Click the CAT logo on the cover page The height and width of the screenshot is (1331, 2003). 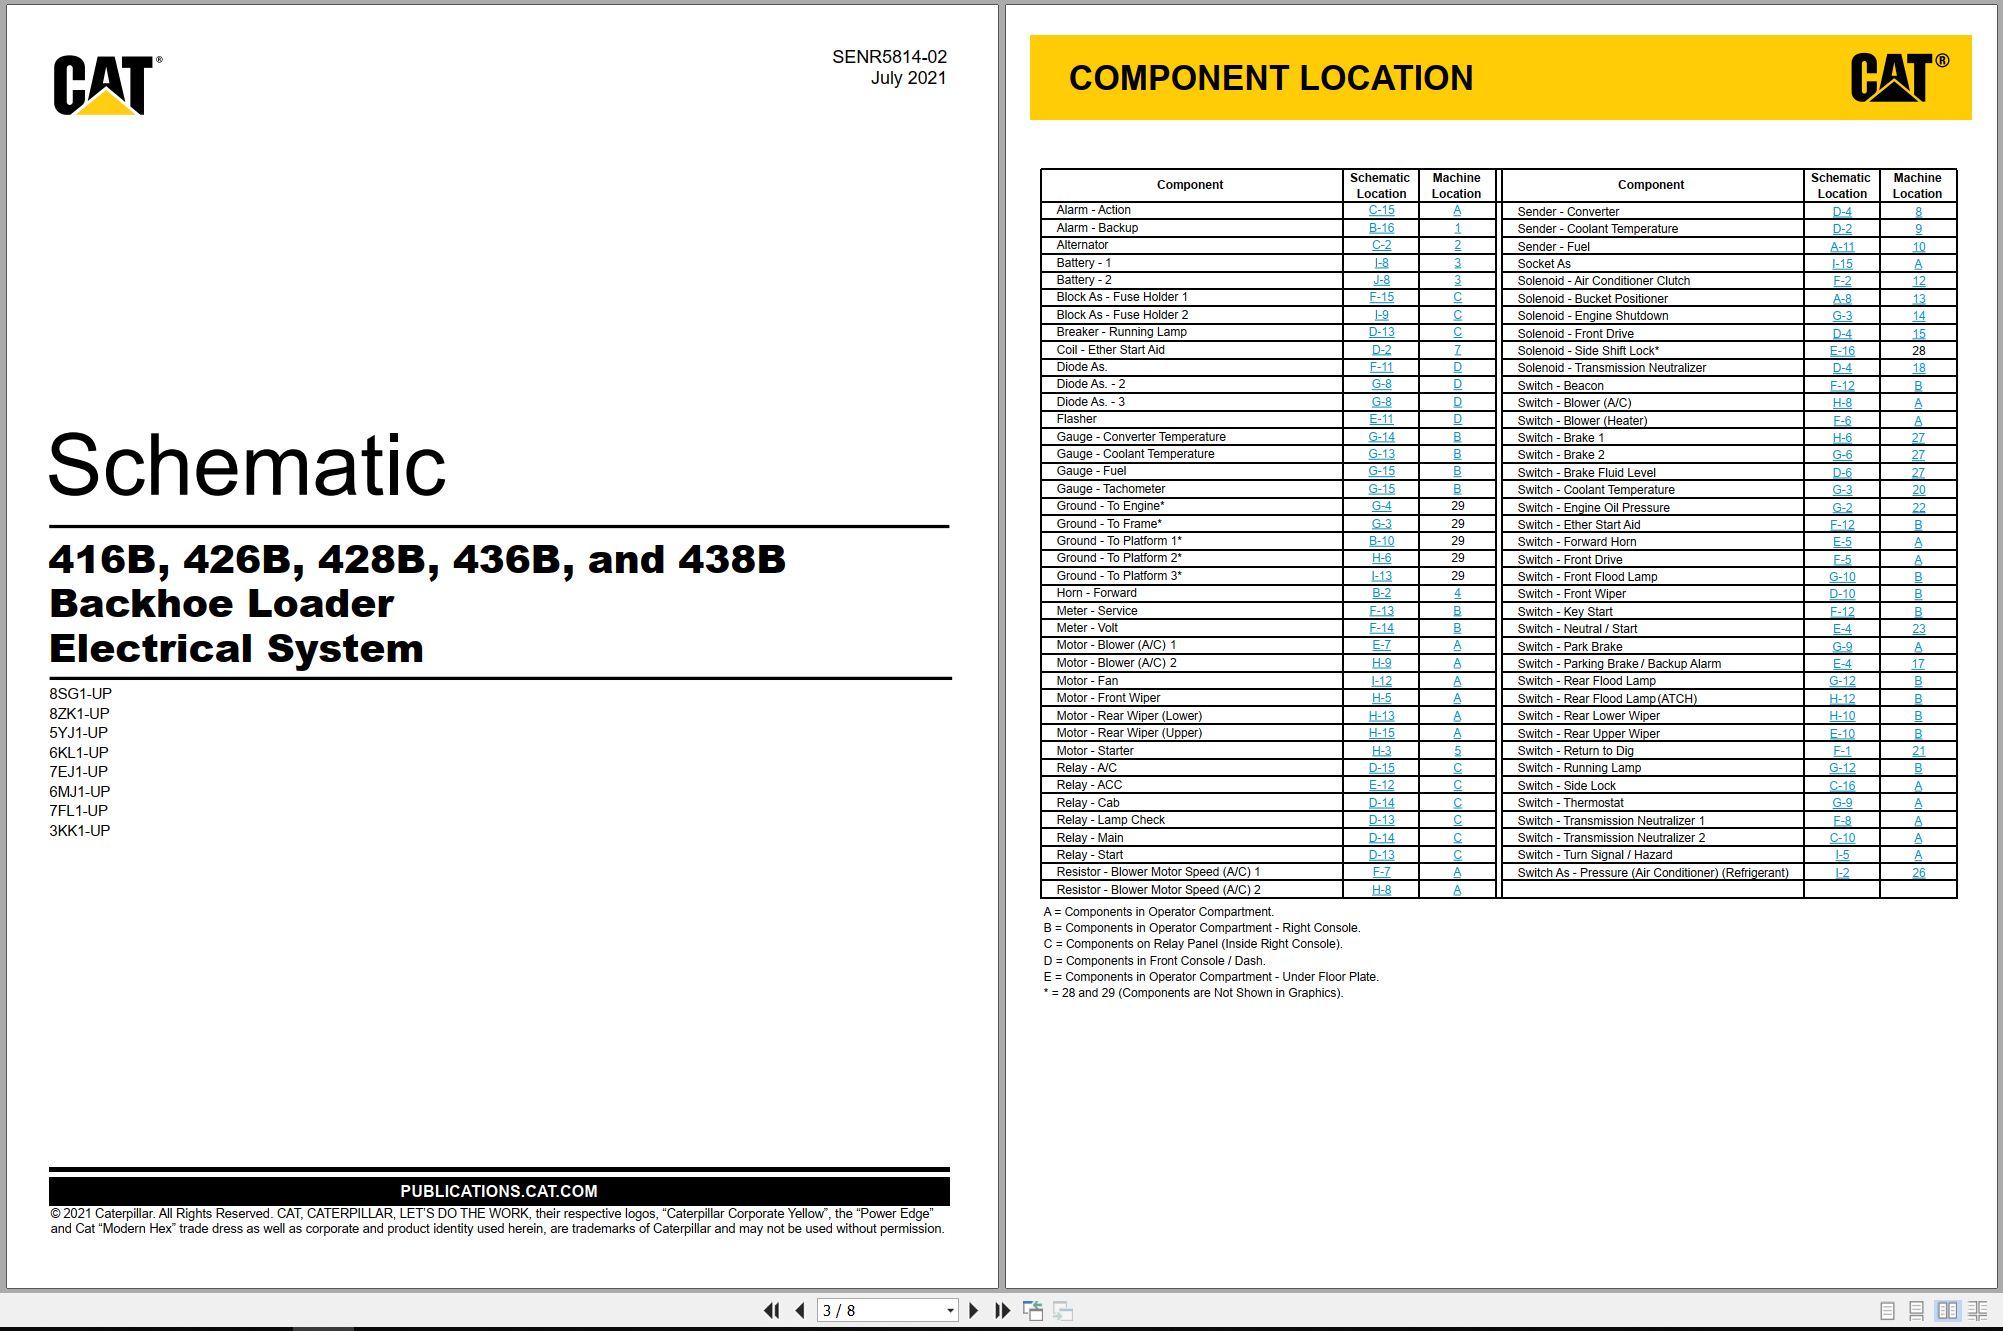coord(107,85)
